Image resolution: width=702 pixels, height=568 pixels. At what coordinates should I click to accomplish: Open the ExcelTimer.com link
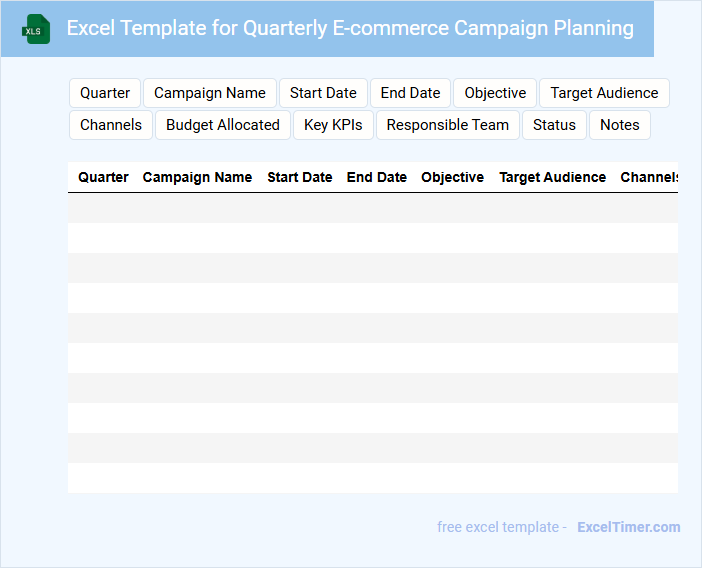[629, 527]
